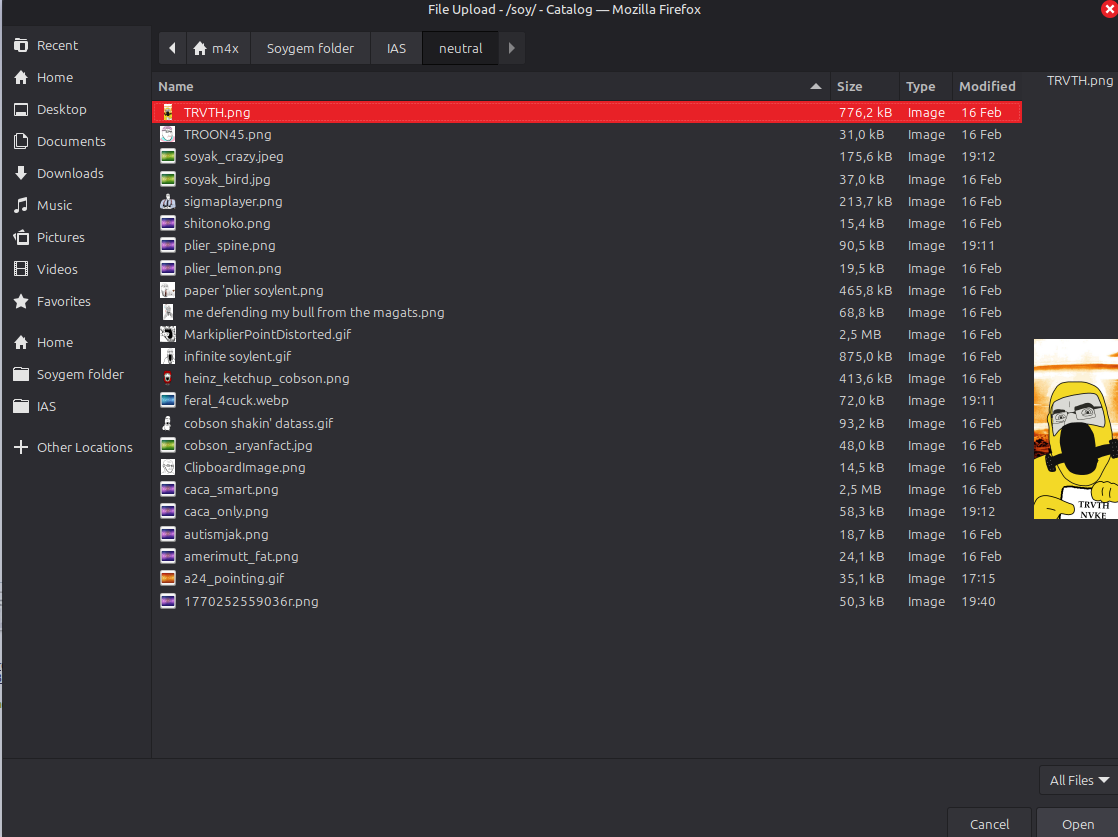Click the path bar left scroll arrow
The image size is (1118, 837).
coord(172,48)
